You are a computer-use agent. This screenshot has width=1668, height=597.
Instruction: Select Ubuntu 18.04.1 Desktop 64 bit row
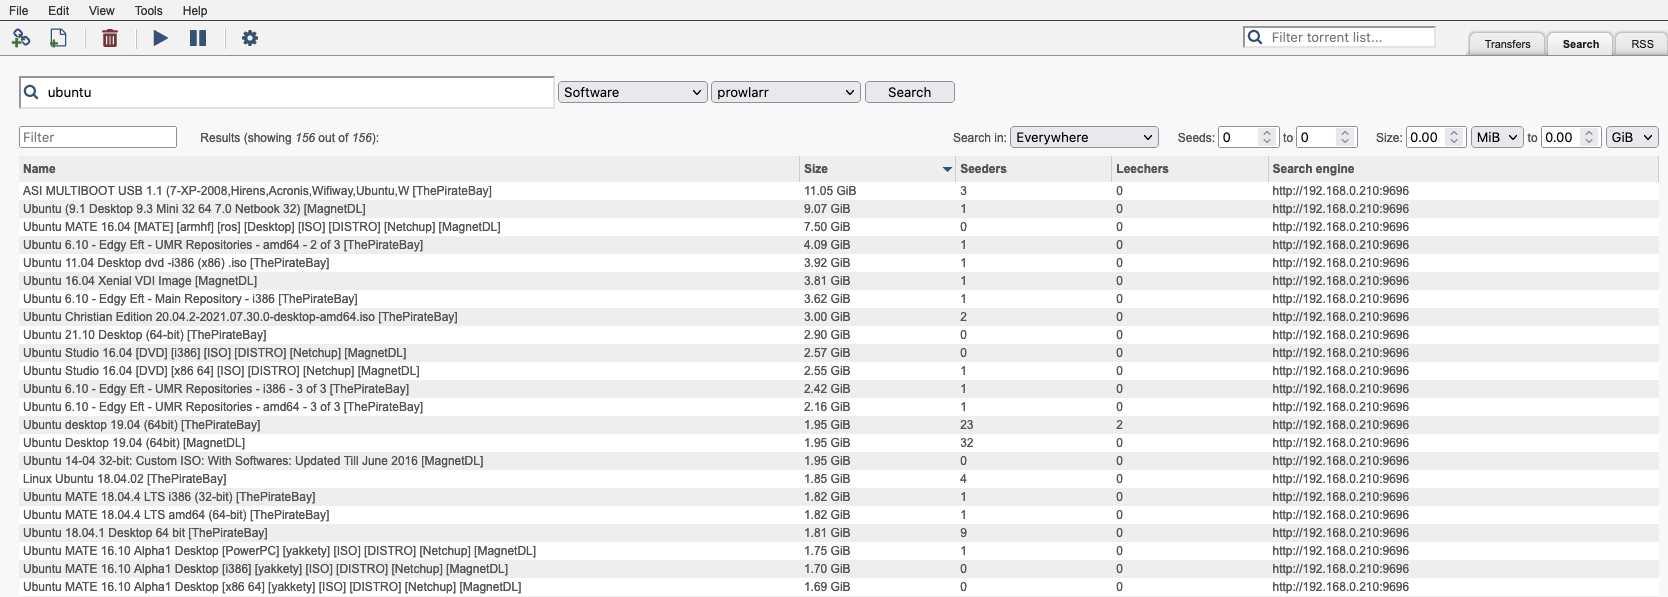[x=838, y=533]
